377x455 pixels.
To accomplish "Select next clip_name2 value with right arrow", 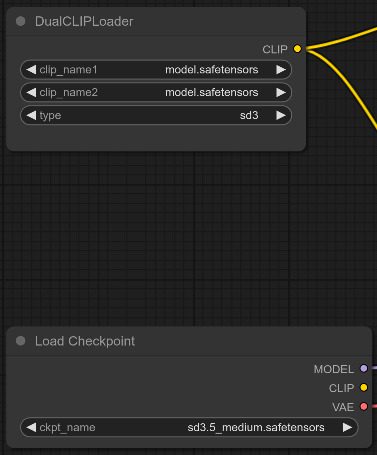I will (281, 92).
